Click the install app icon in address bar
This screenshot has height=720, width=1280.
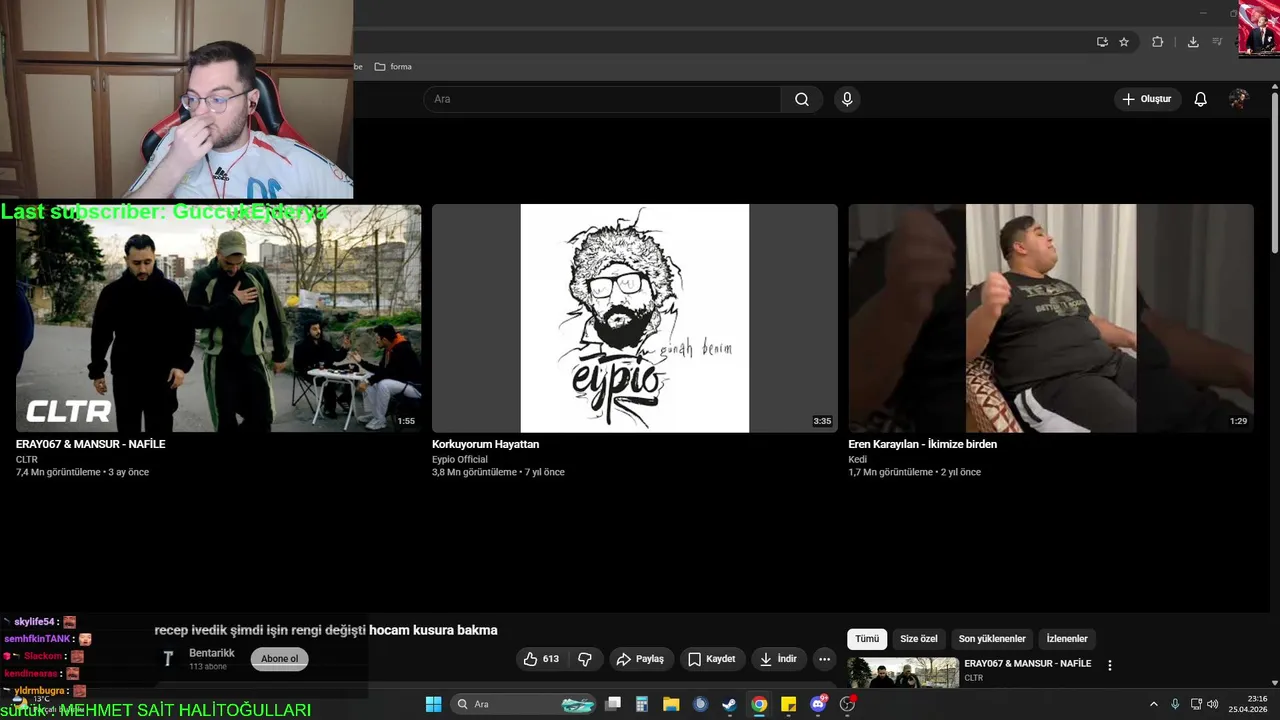click(x=1102, y=42)
